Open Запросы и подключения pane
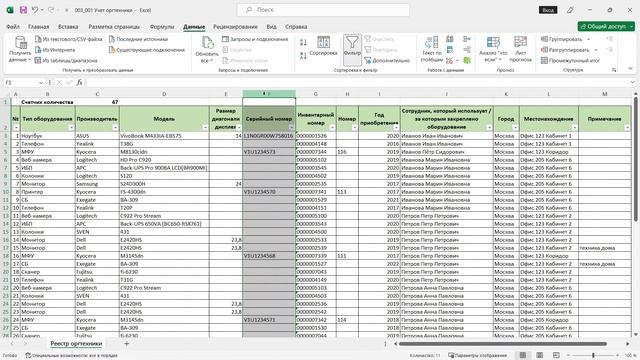The height and width of the screenshot is (360, 640). coord(255,39)
